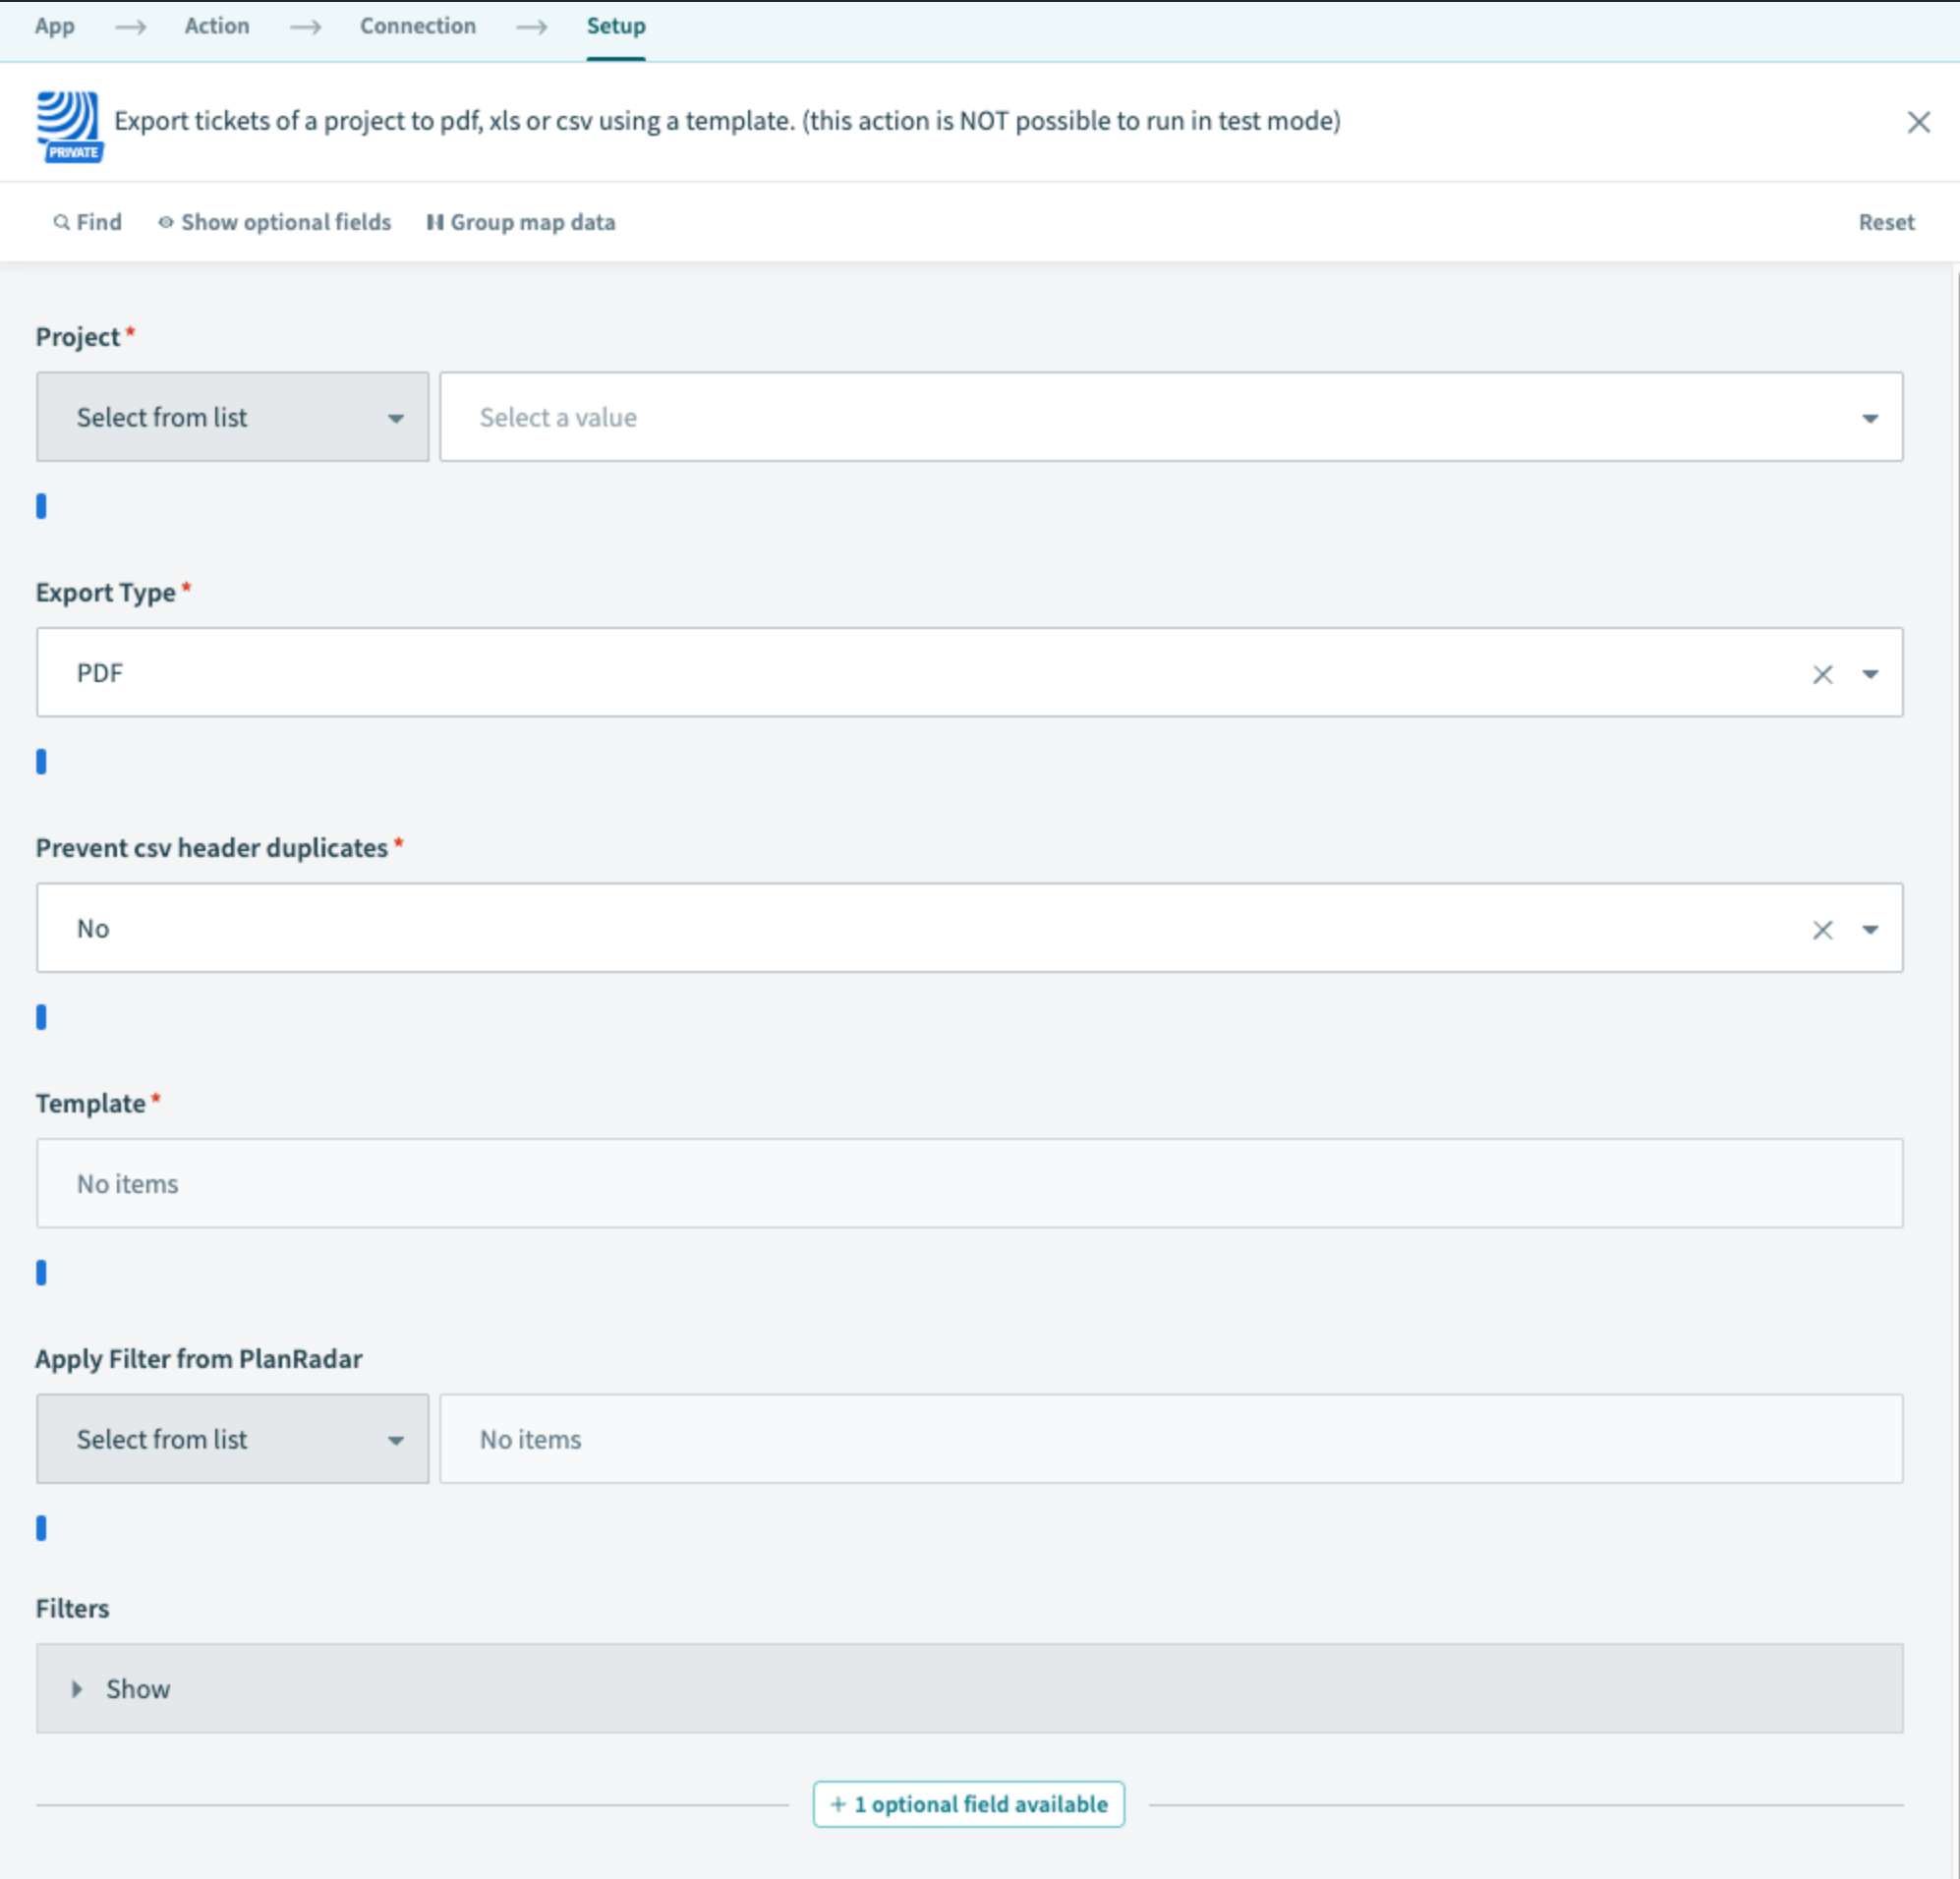Open Apply Filter Select from list dropdown
Image resolution: width=1960 pixels, height=1879 pixels.
click(x=232, y=1438)
